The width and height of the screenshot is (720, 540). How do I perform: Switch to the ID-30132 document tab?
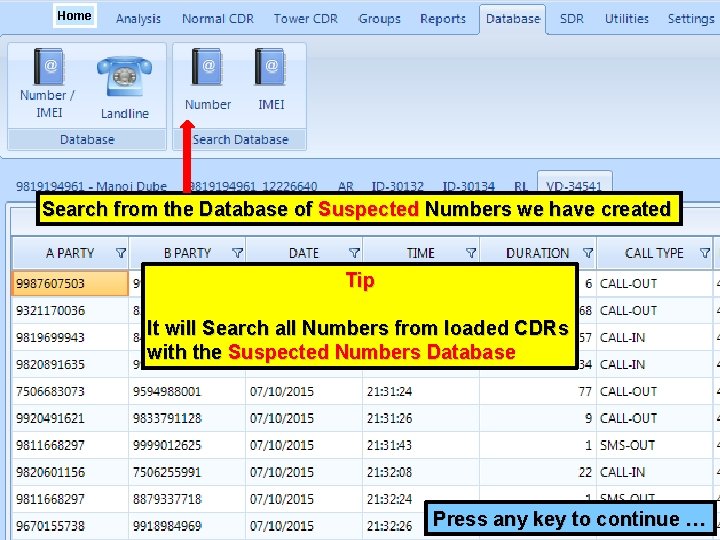pos(398,186)
